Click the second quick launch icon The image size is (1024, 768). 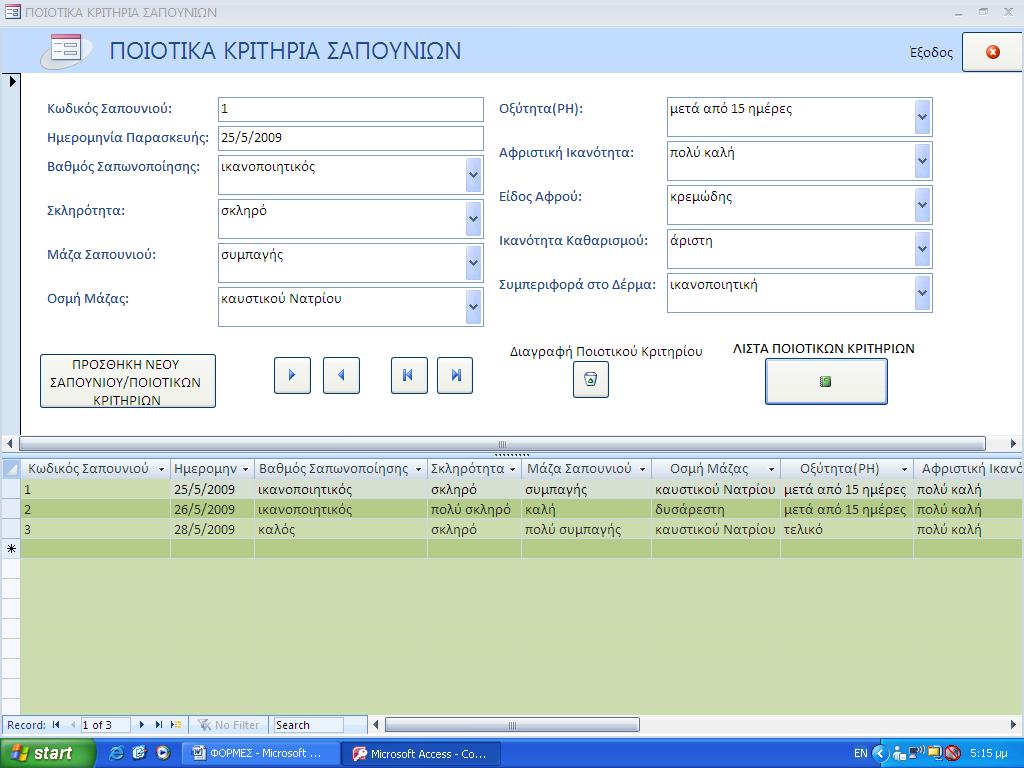[139, 753]
